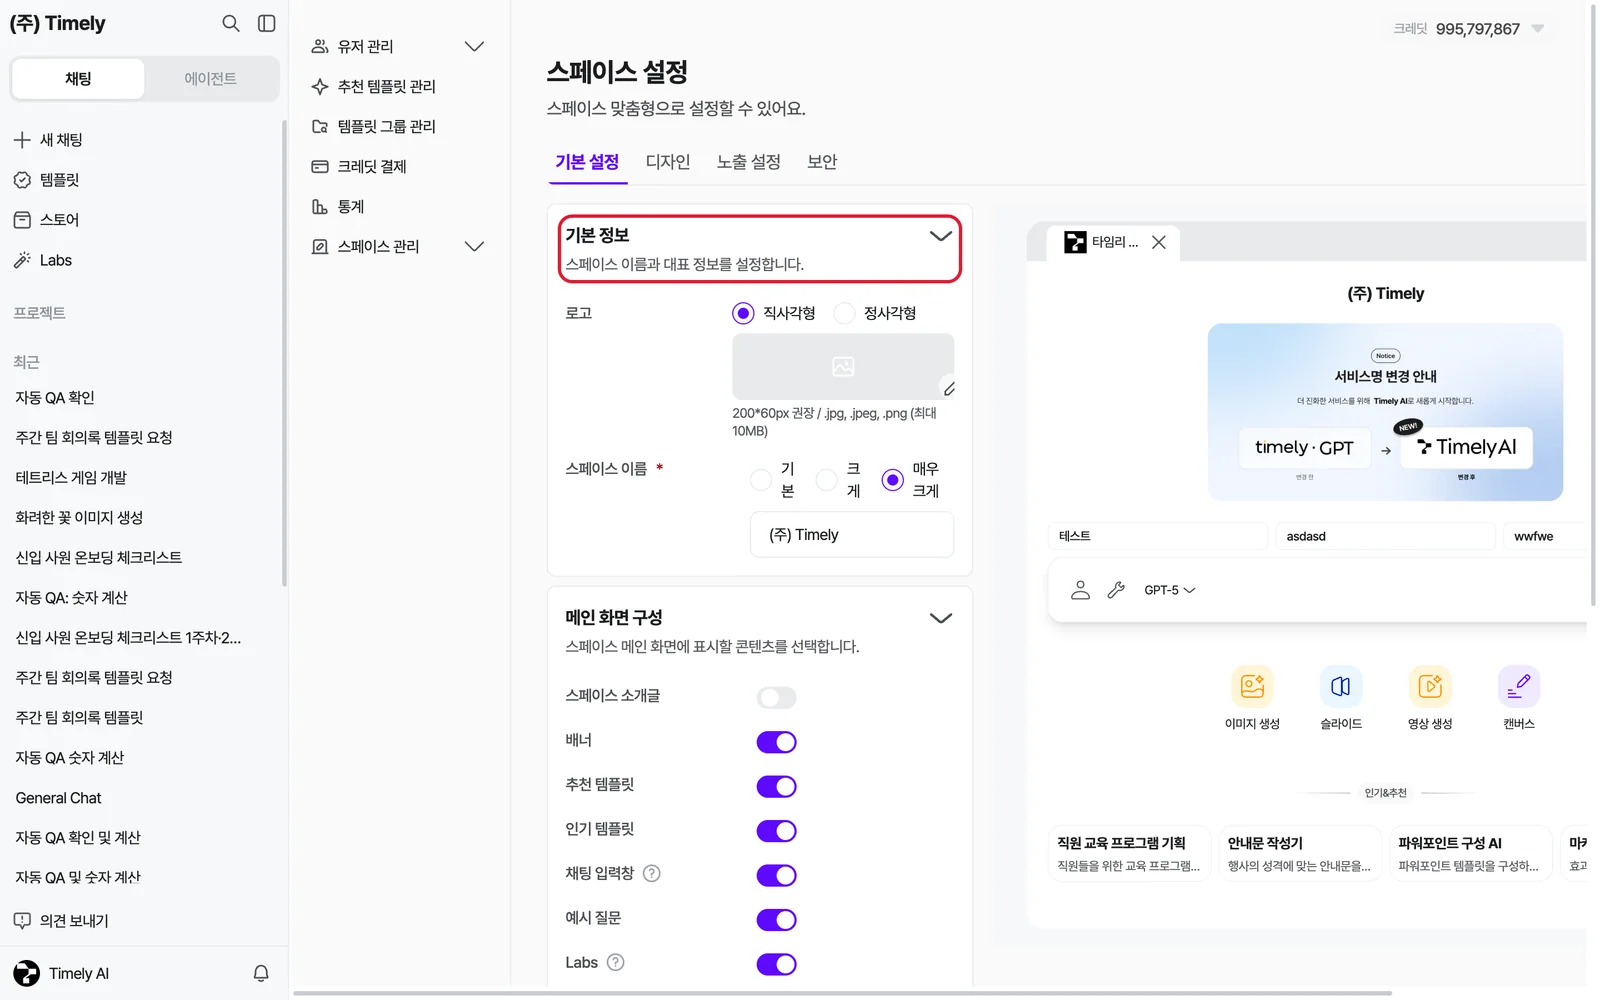Click the person icon in preview chat box
1600x1000 pixels.
[1080, 590]
